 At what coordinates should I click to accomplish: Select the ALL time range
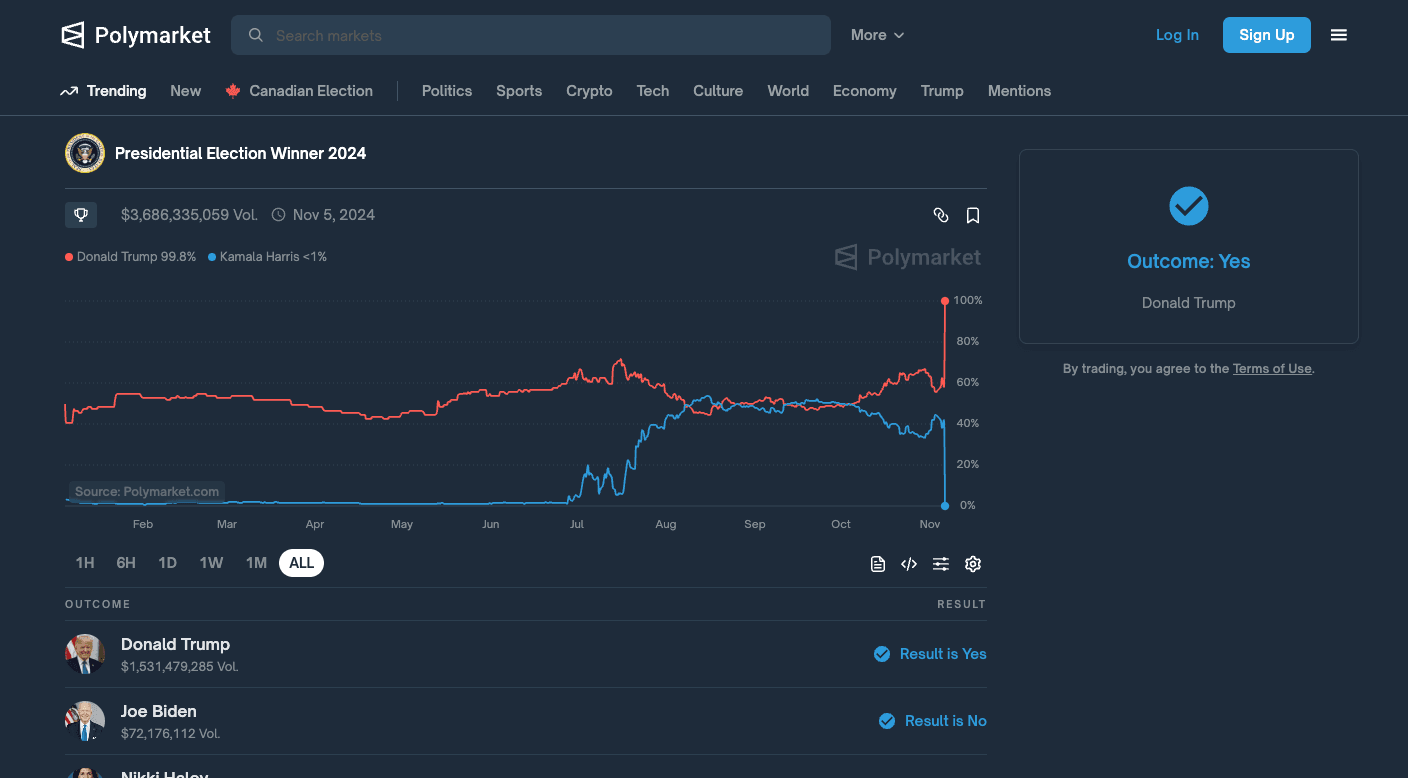tap(301, 563)
